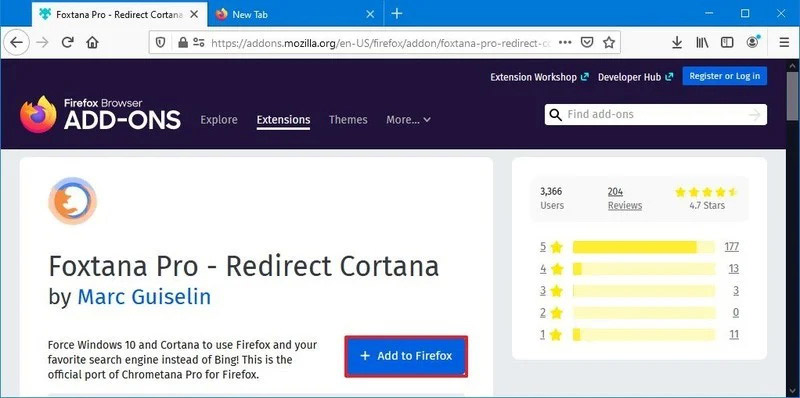This screenshot has width=800, height=398.
Task: Open the Extensions section
Action: click(x=283, y=120)
